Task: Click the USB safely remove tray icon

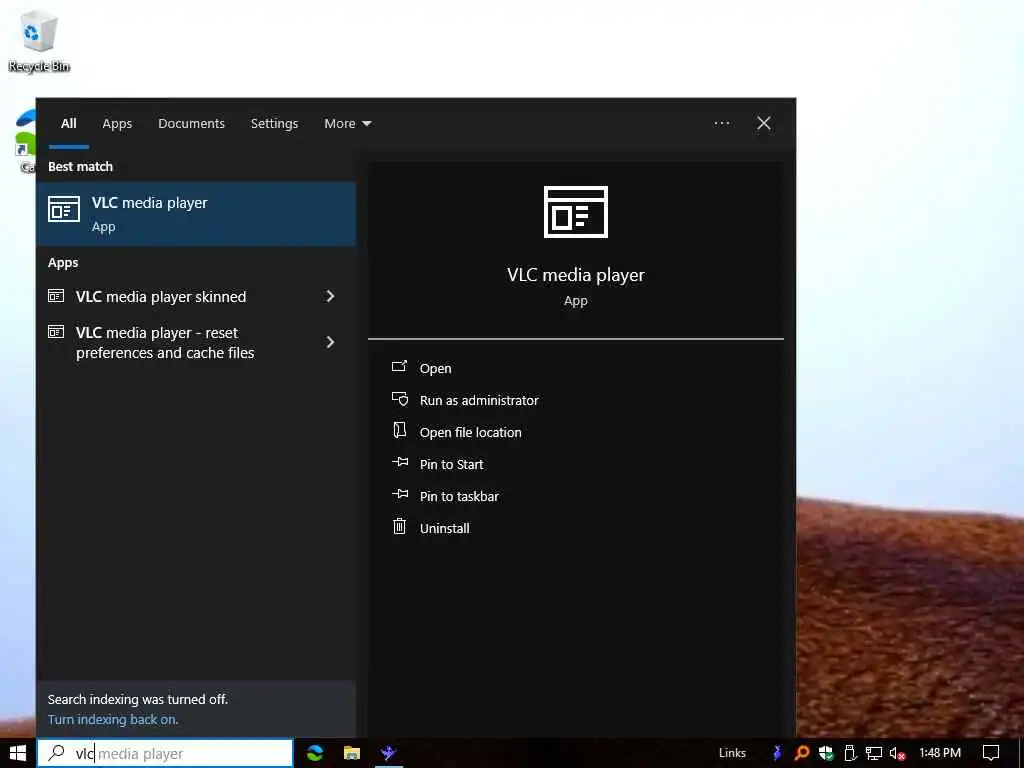Action: point(850,753)
